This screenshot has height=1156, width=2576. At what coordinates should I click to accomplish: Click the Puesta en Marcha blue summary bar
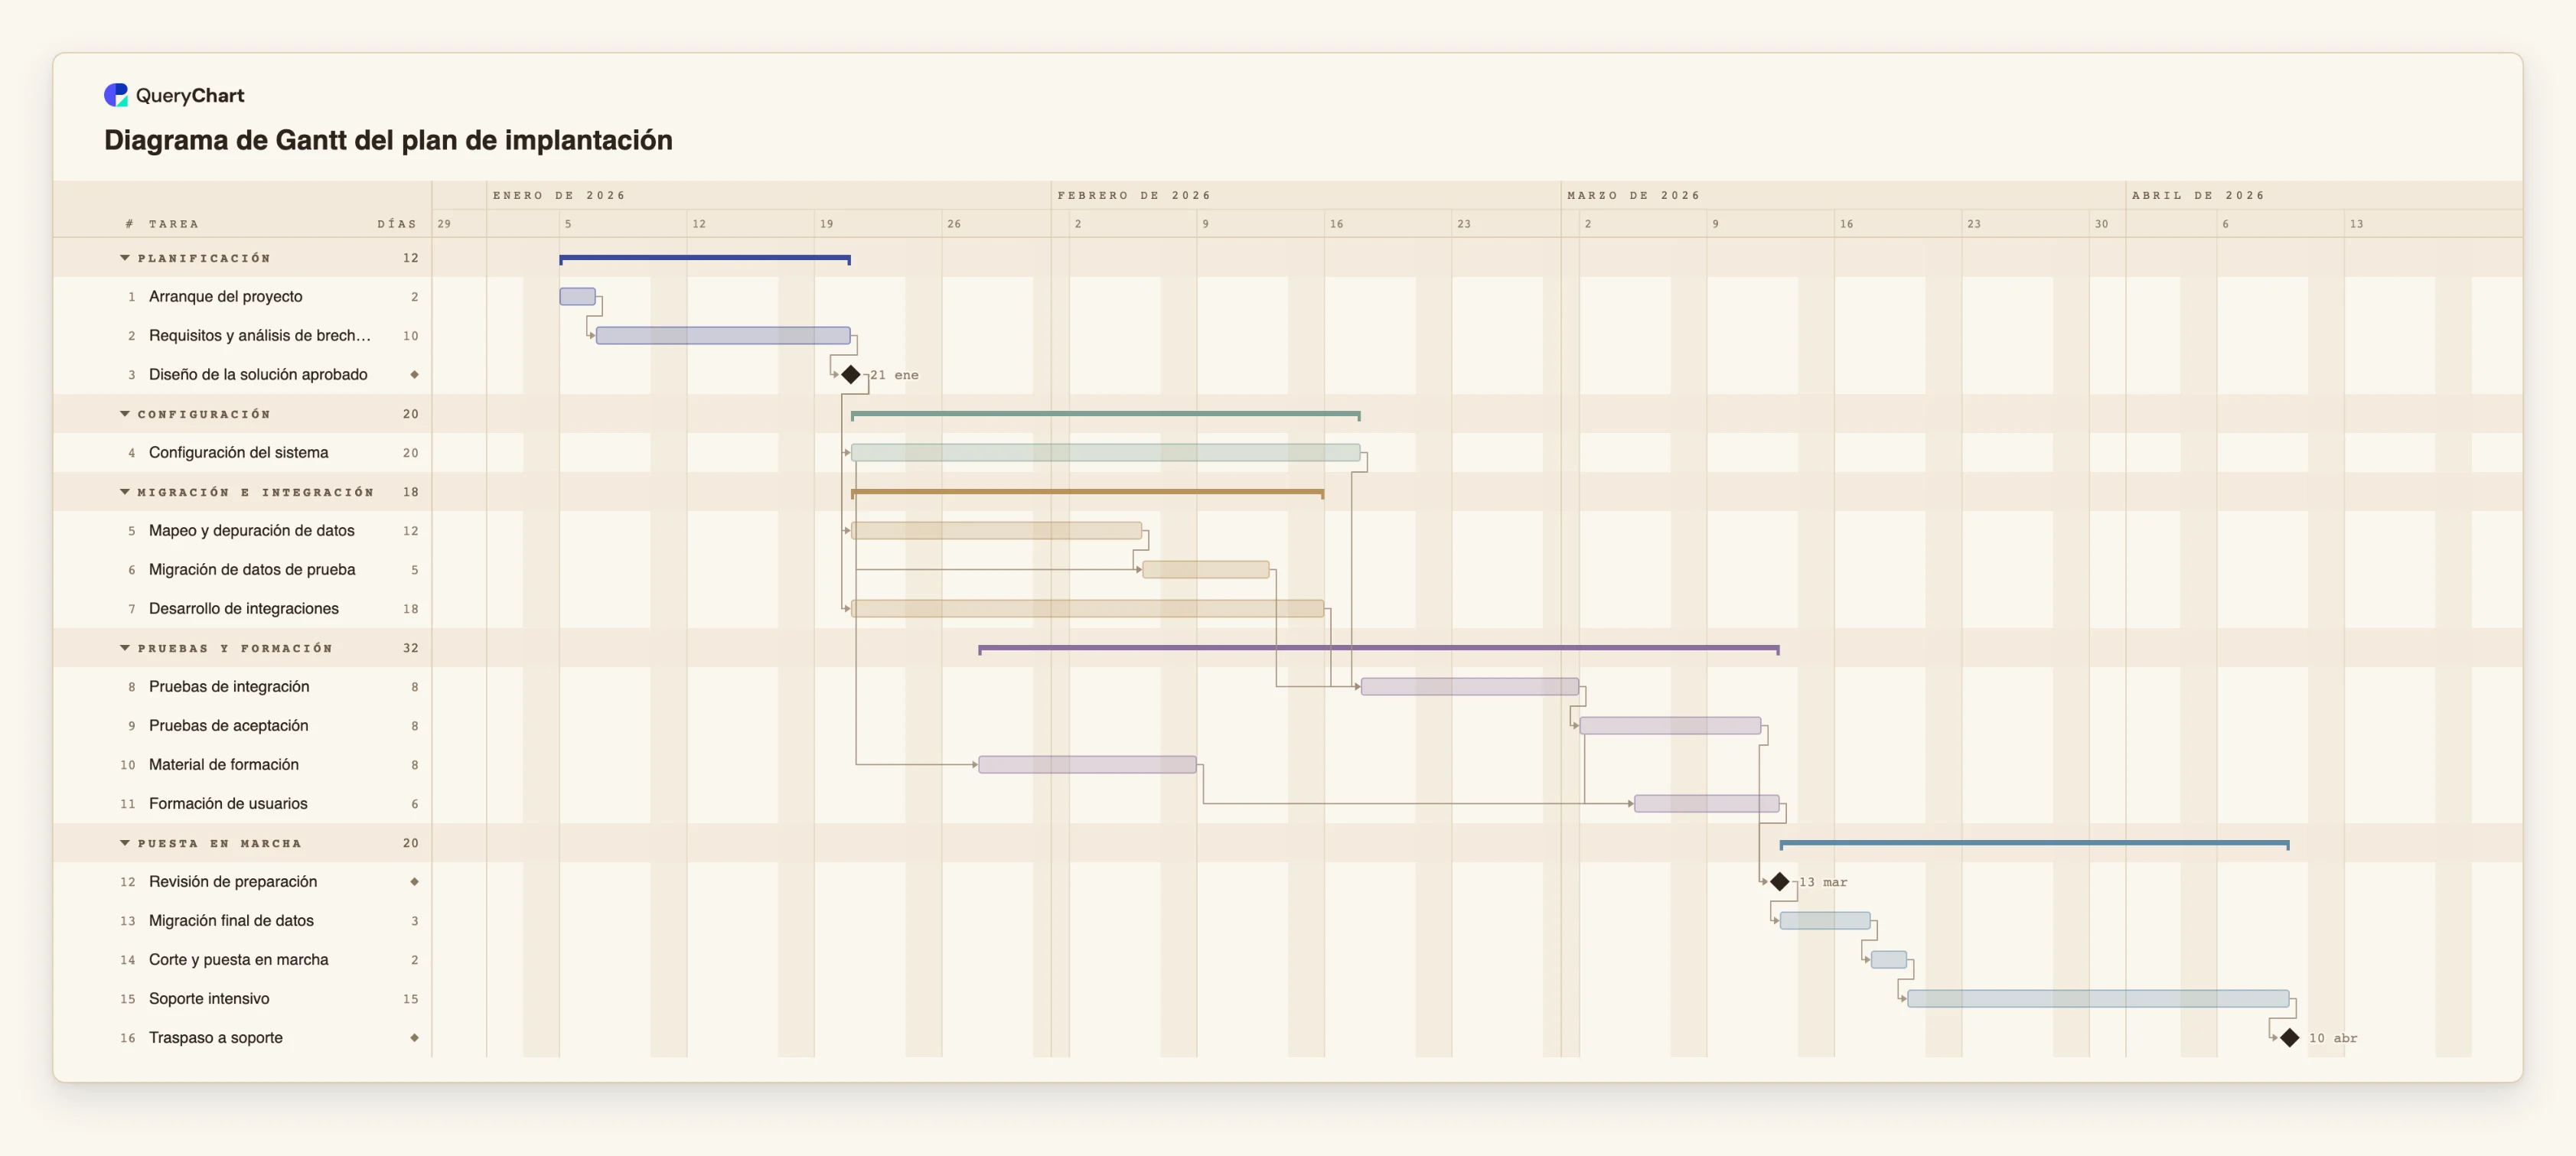pos(2034,844)
